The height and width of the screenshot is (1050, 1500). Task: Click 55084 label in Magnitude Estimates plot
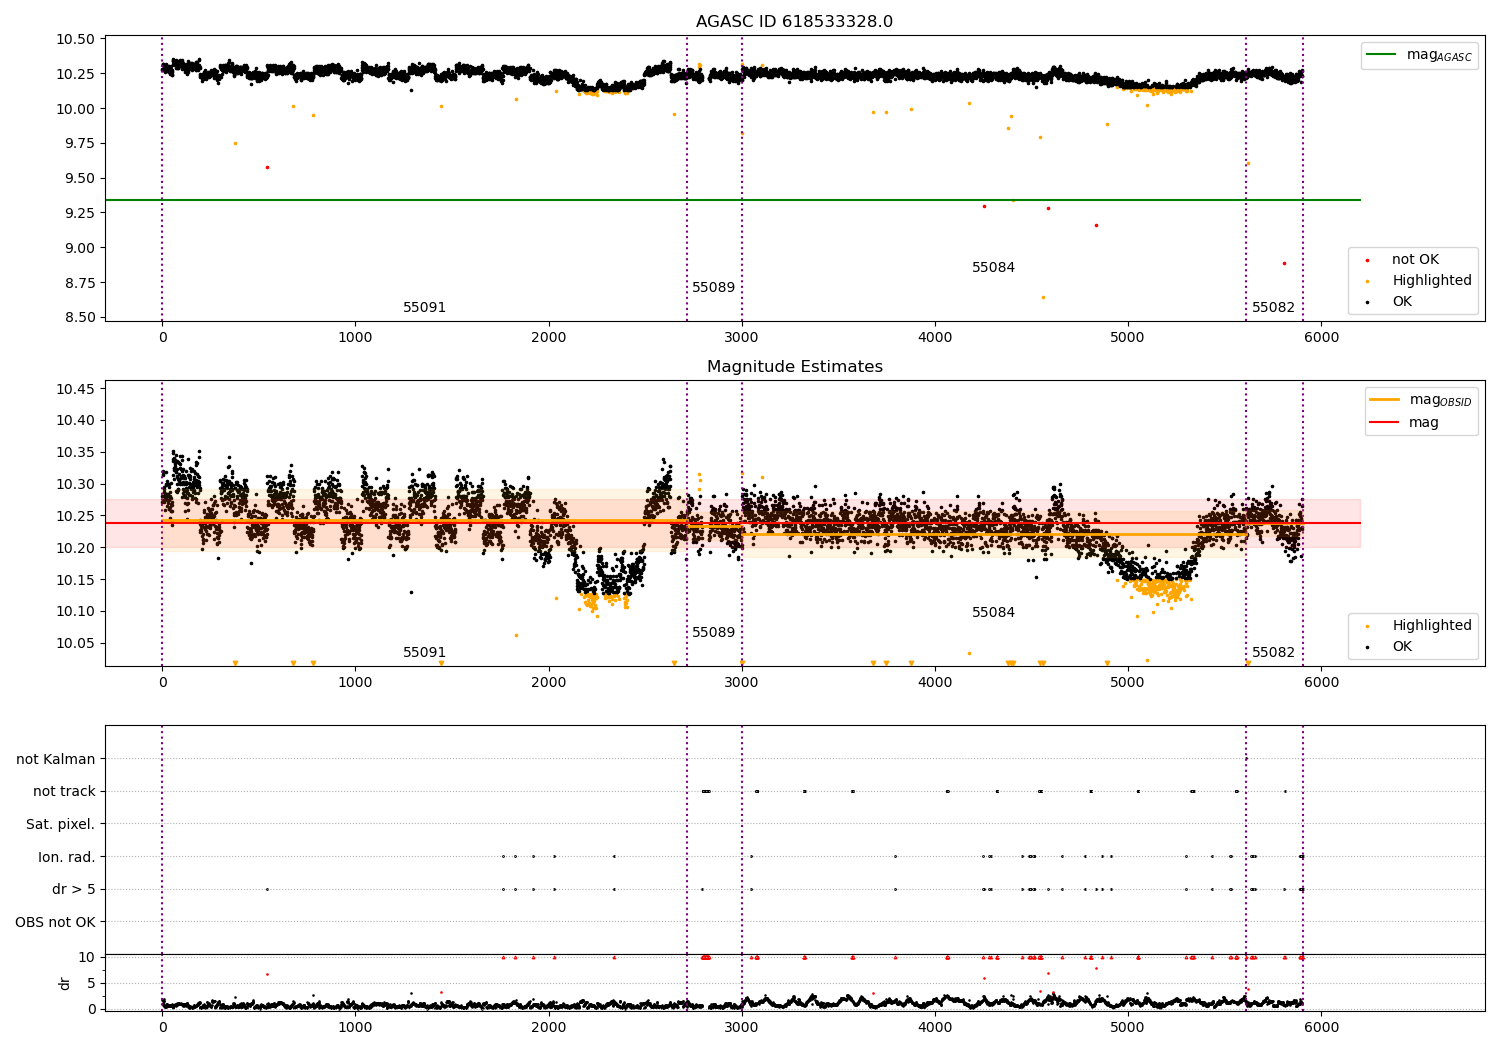click(993, 613)
